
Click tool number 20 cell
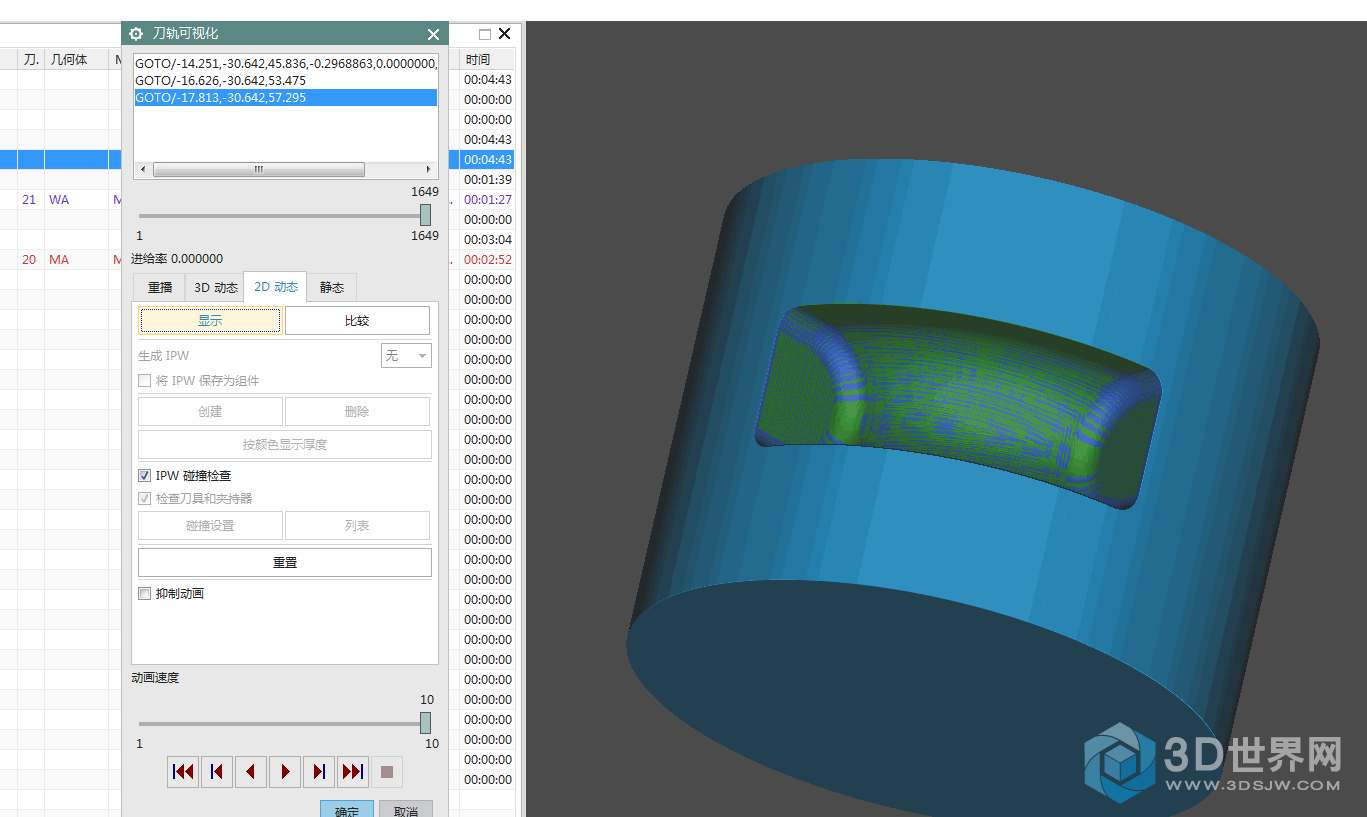[29, 260]
